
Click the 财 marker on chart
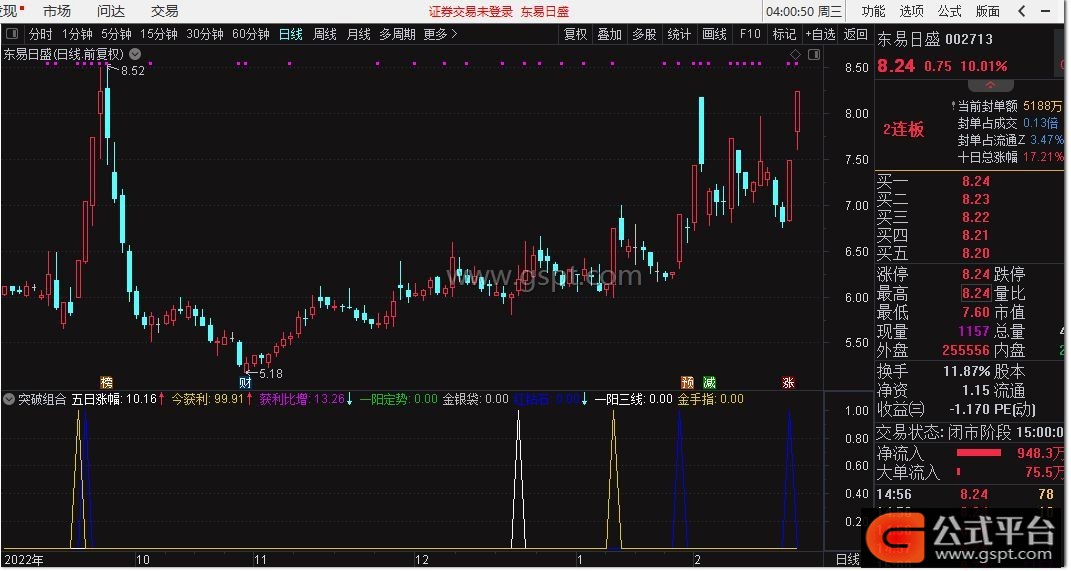click(245, 382)
